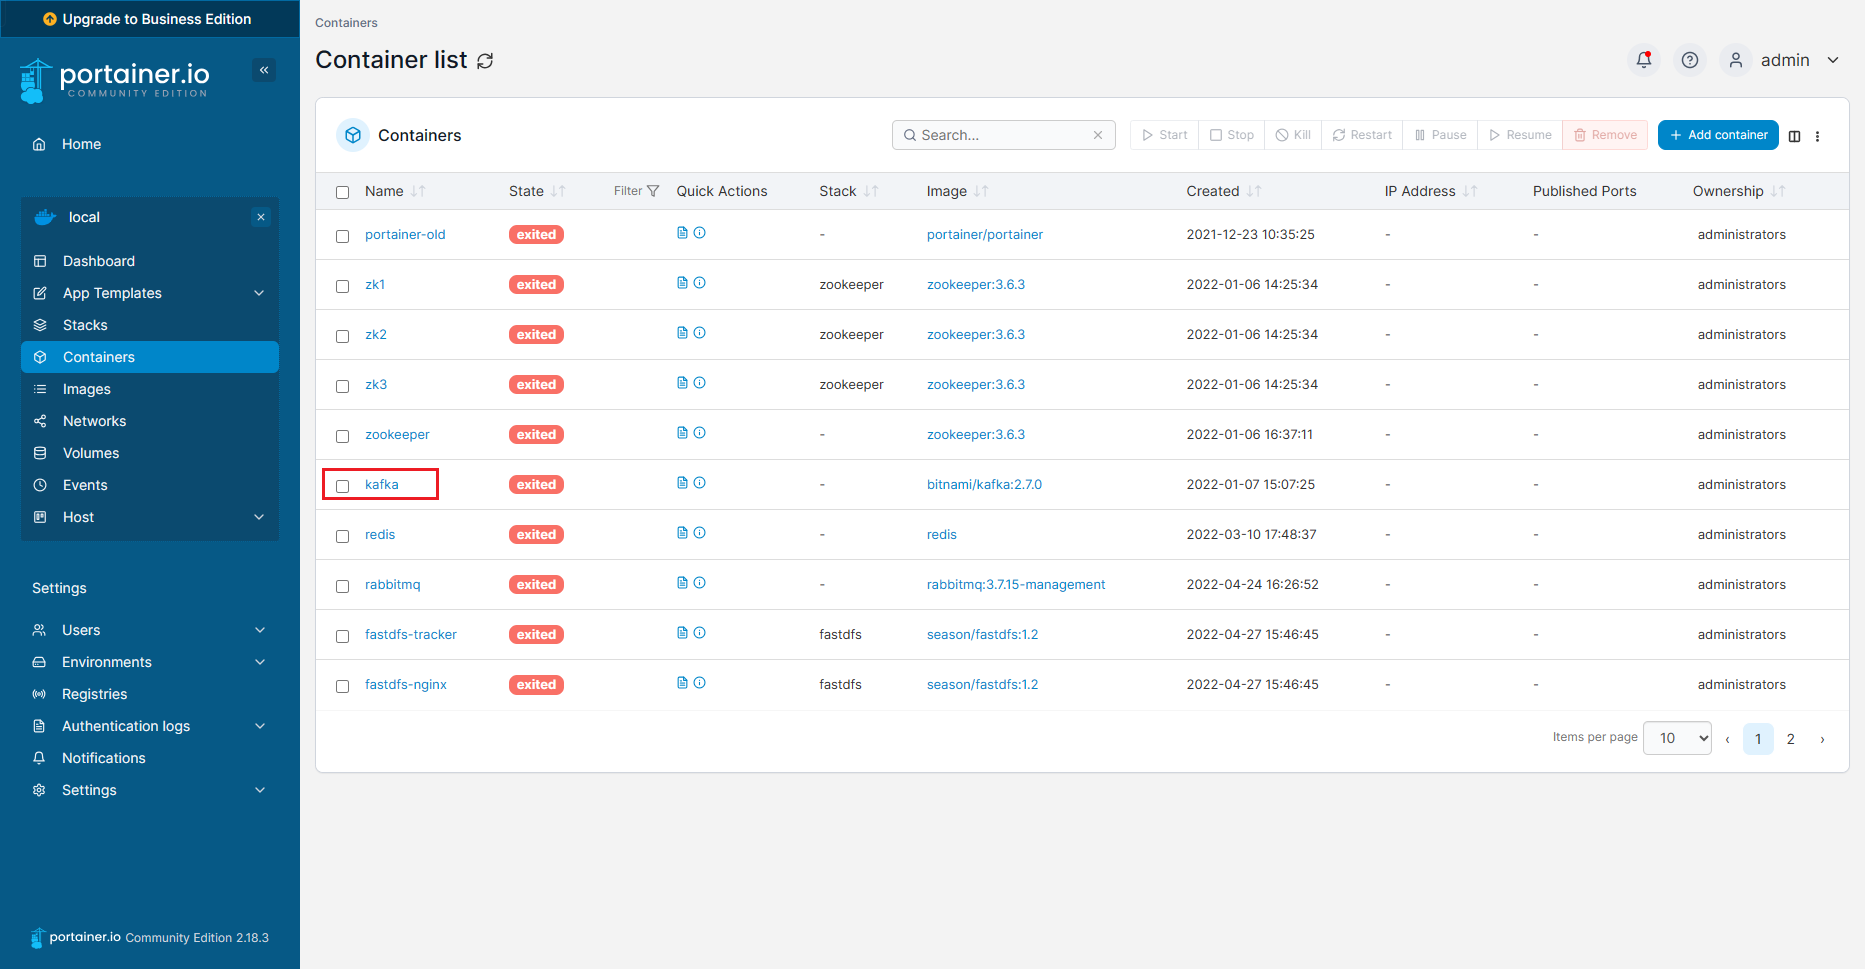The height and width of the screenshot is (969, 1865).
Task: Open logs icon for portainer-old
Action: click(682, 233)
